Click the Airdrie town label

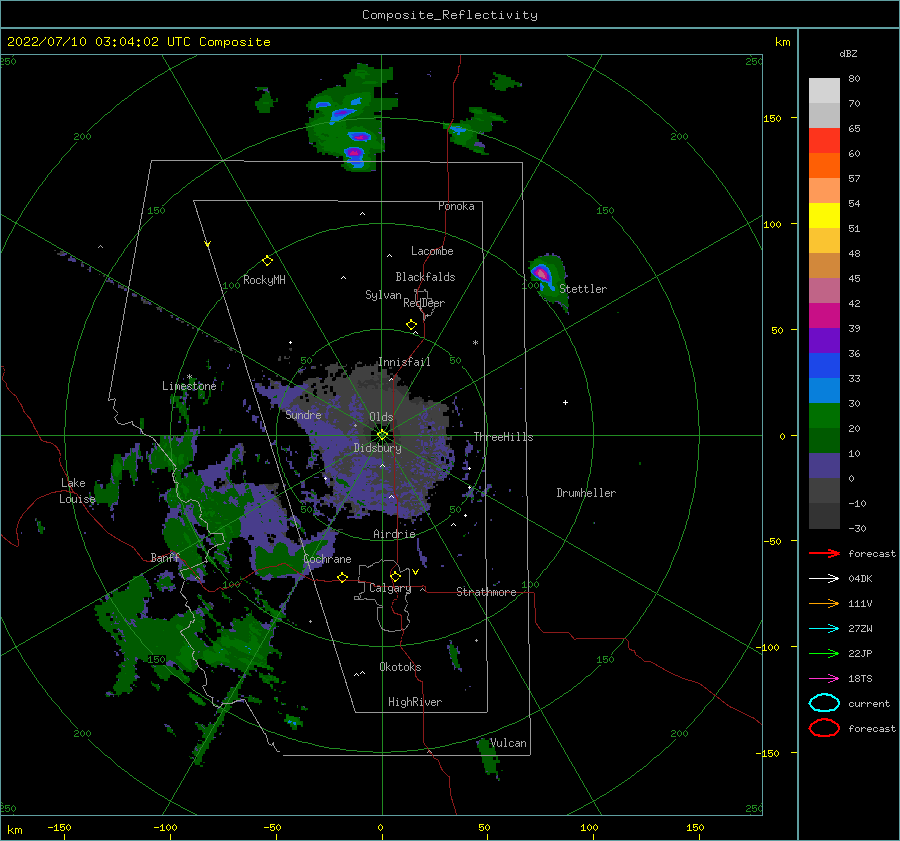pos(394,534)
